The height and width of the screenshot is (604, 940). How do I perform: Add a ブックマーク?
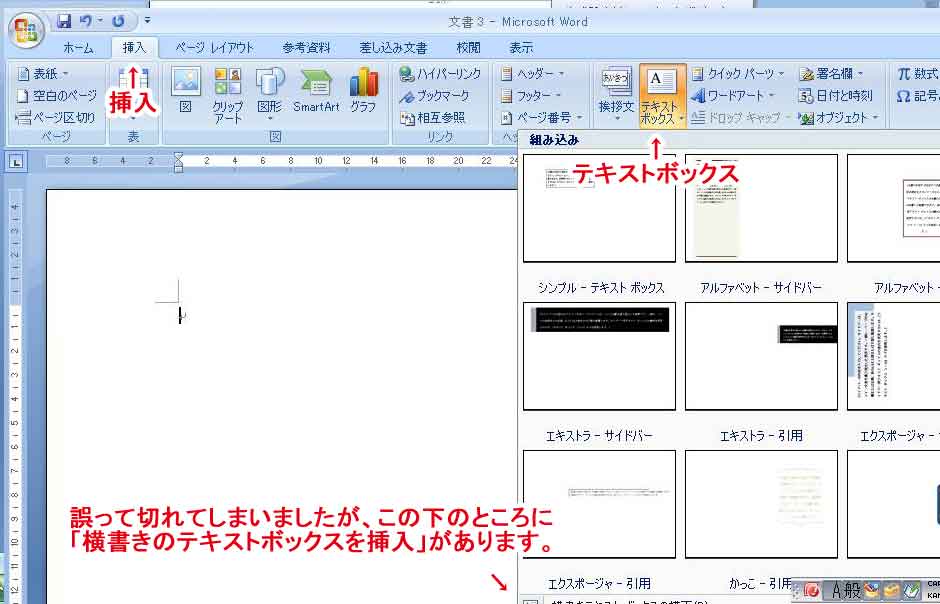pos(435,96)
